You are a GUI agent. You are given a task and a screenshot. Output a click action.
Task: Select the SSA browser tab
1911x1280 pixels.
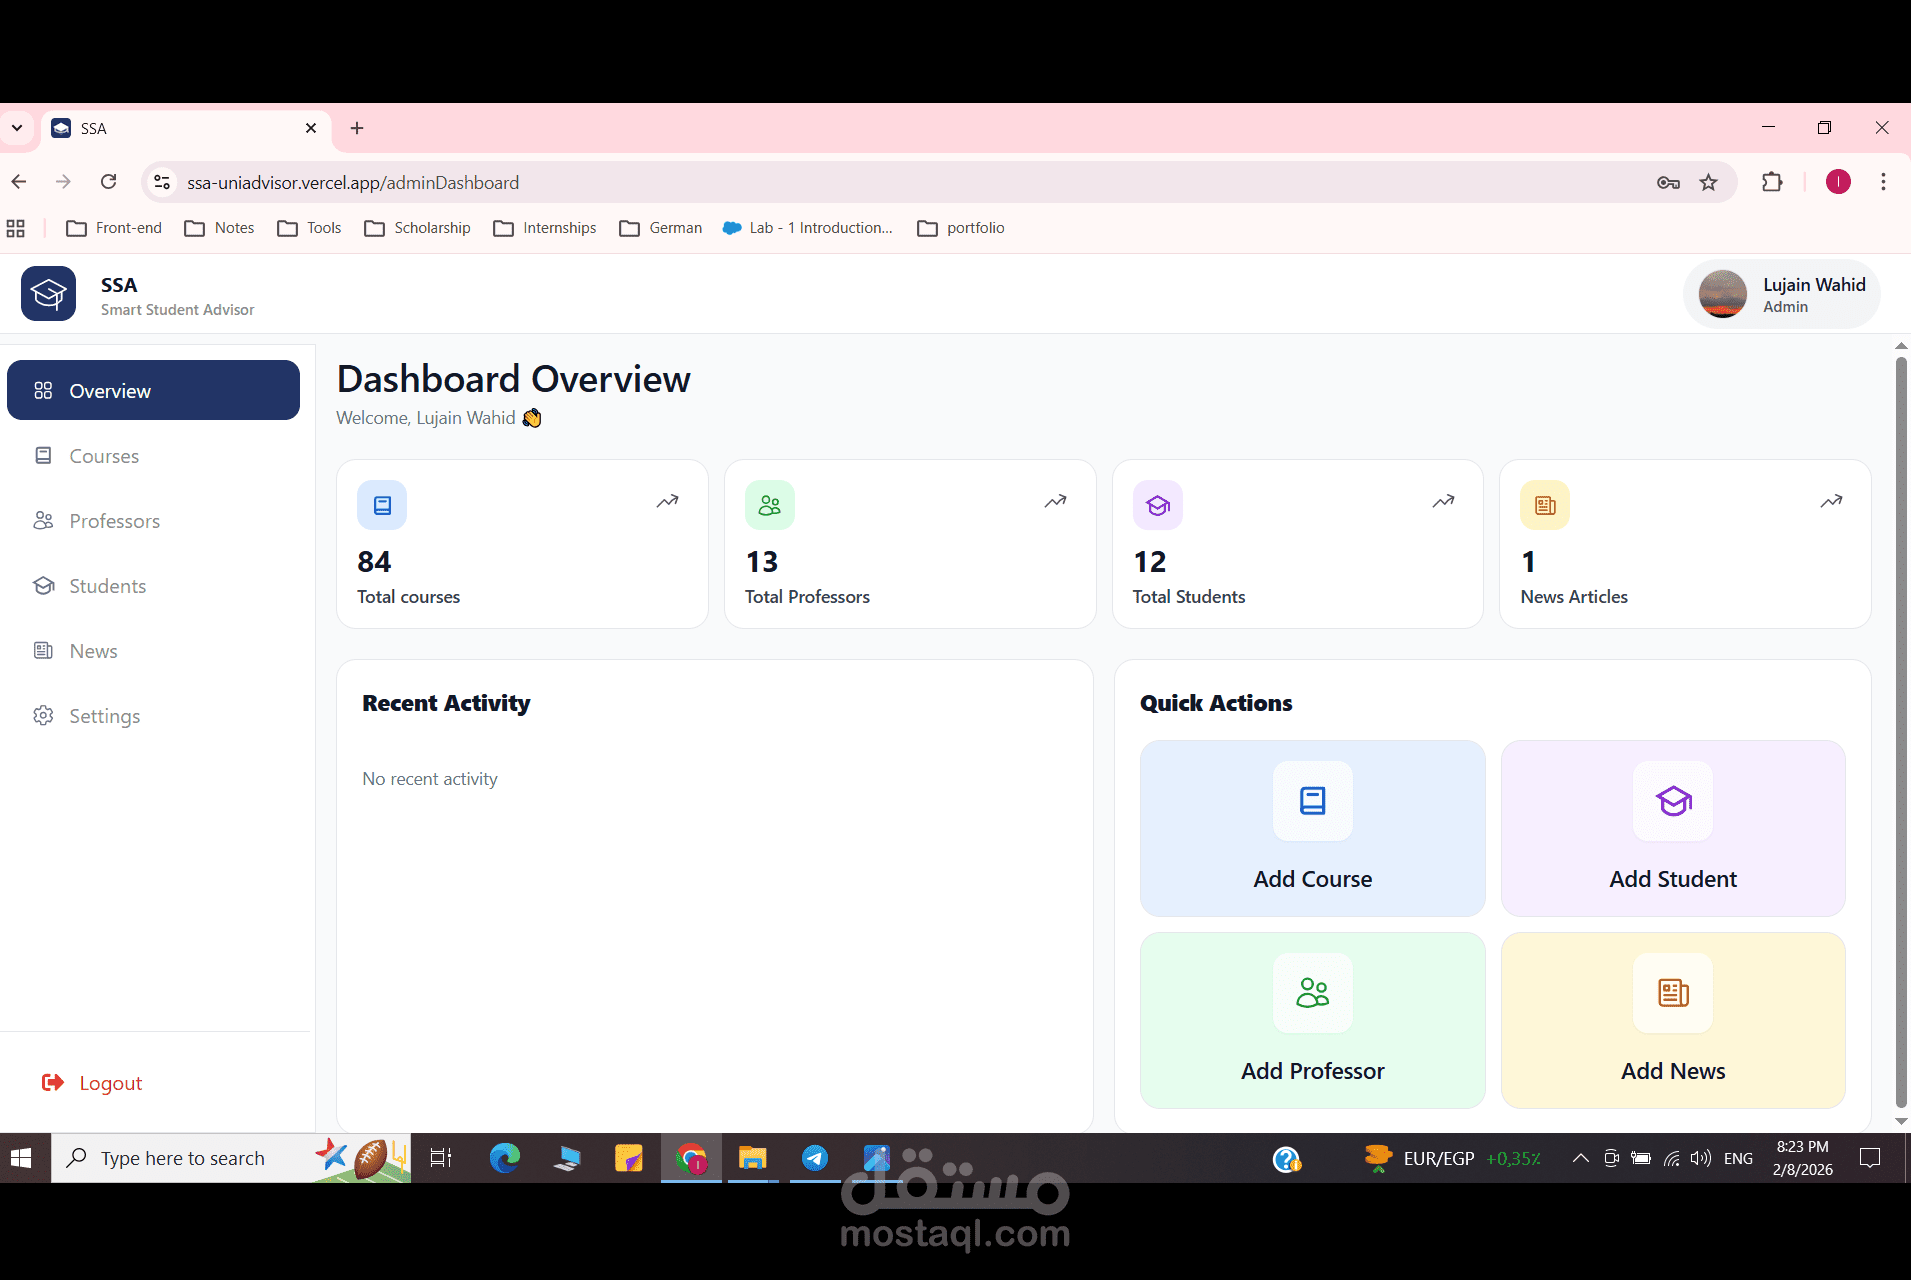[x=187, y=128]
